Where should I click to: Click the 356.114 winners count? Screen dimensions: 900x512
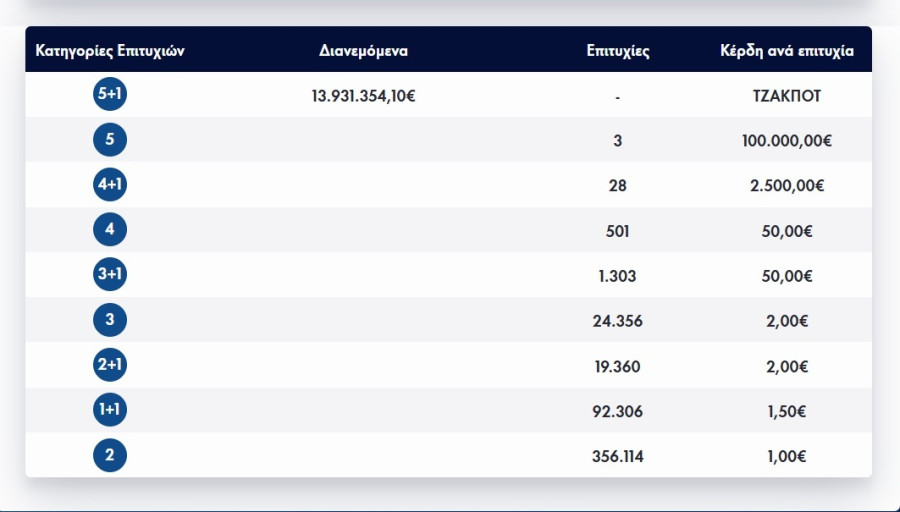[x=618, y=457]
